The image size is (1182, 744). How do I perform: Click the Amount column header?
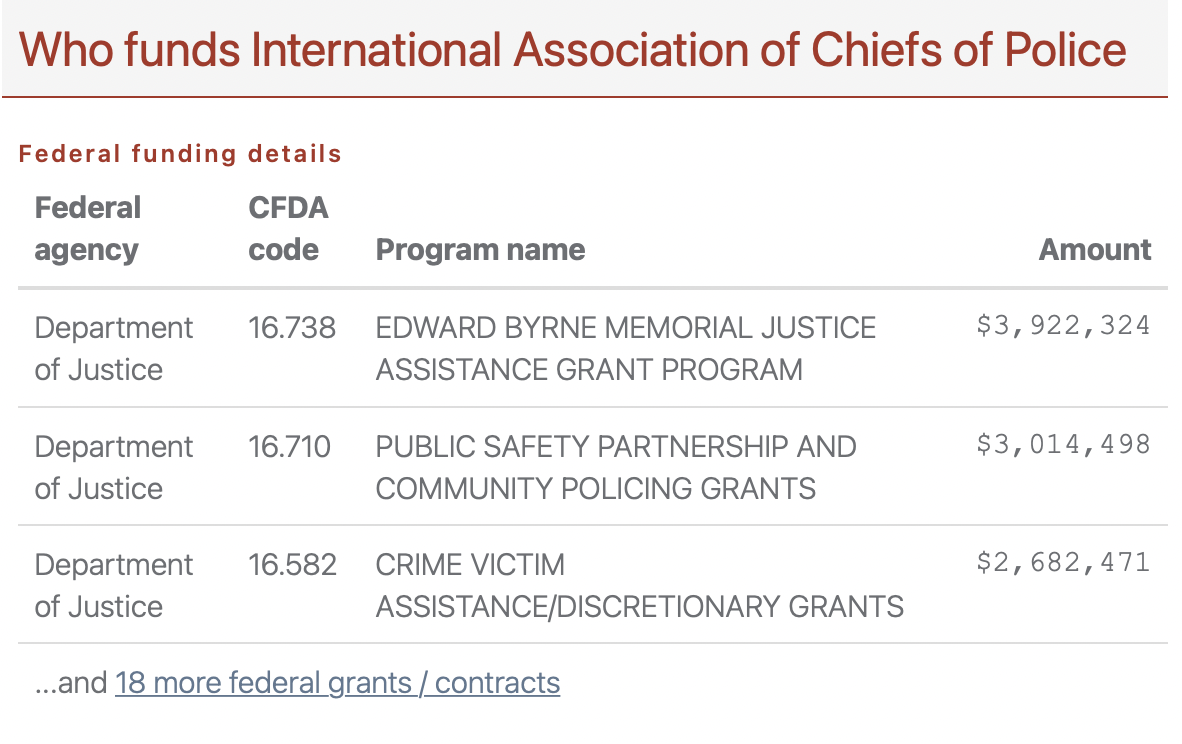pos(1095,250)
